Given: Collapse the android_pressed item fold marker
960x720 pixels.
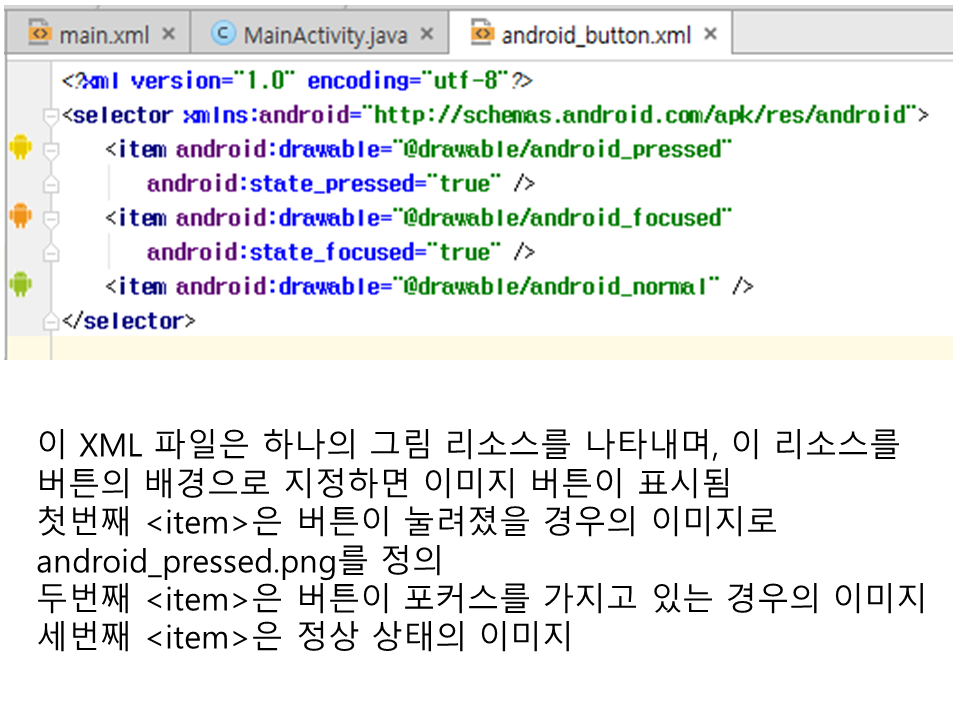Looking at the screenshot, I should (x=51, y=150).
